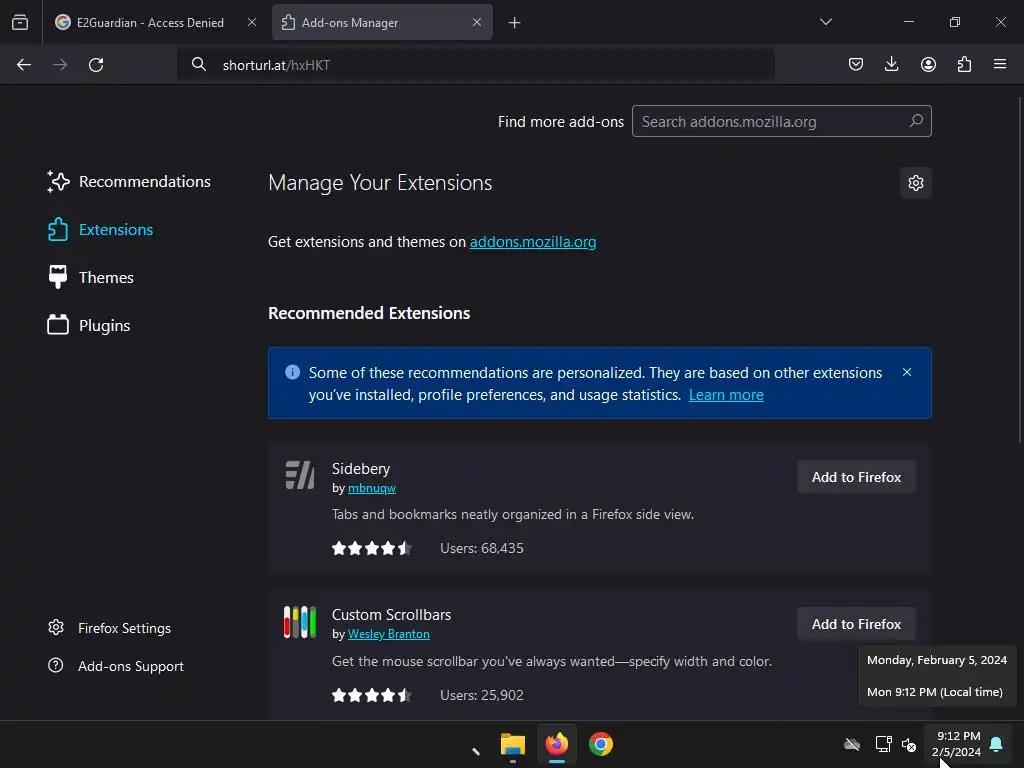Click the info icon in the blue notice
The image size is (1024, 768).
tap(293, 372)
